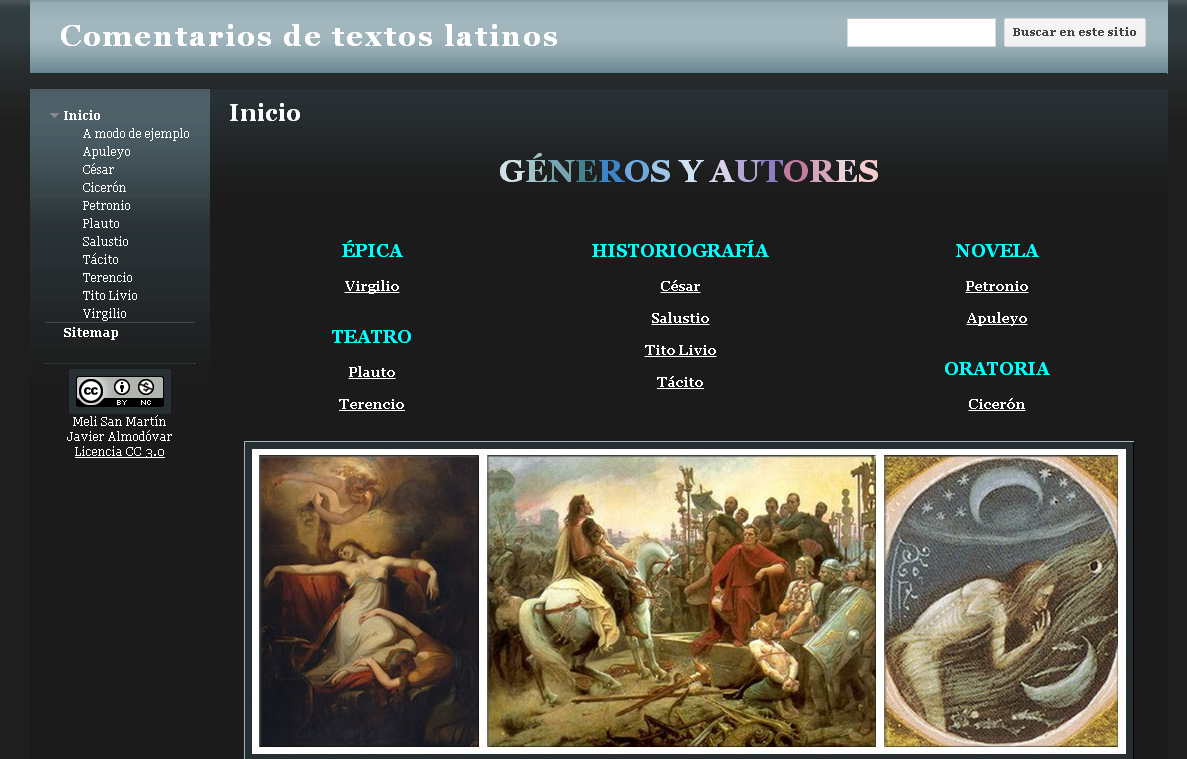Click the white horse and Caesar painting
Viewport: 1187px width, 759px height.
681,601
